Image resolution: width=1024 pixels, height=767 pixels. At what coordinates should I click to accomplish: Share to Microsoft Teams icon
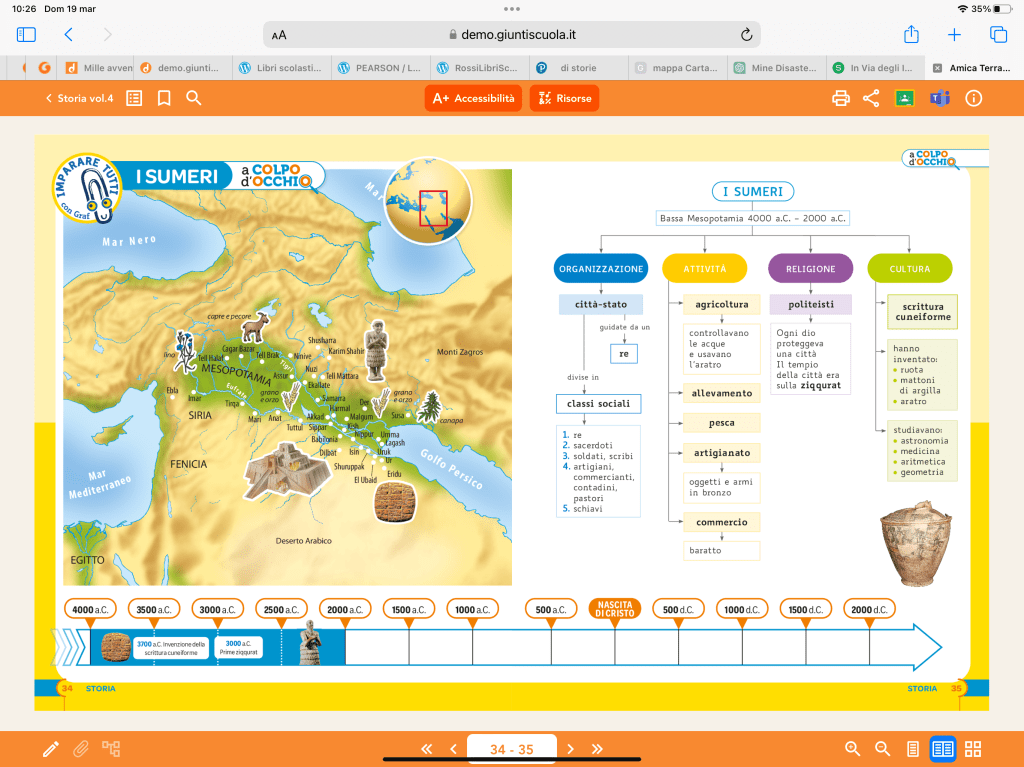click(x=939, y=98)
